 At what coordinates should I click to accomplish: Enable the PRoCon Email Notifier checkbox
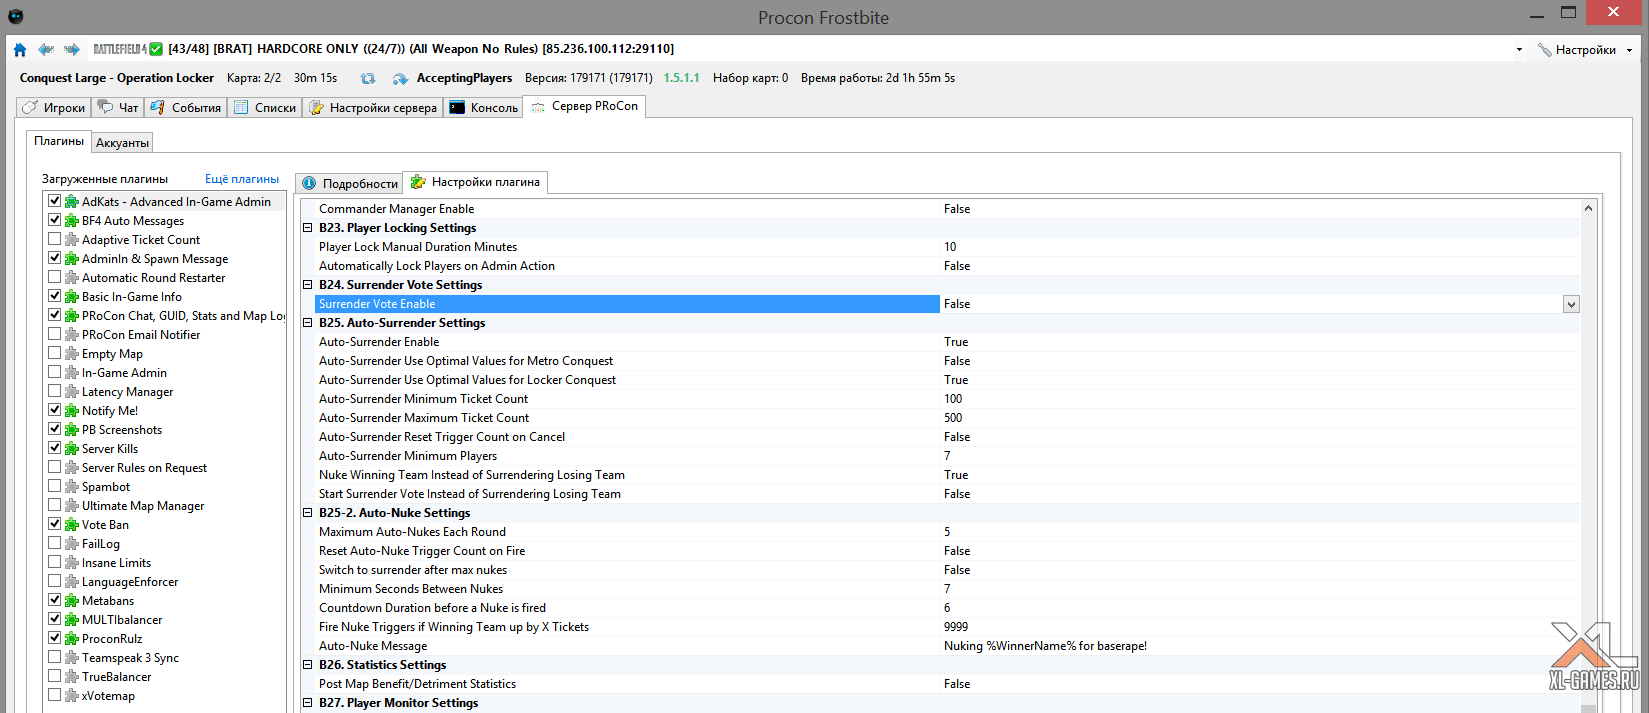tap(55, 334)
